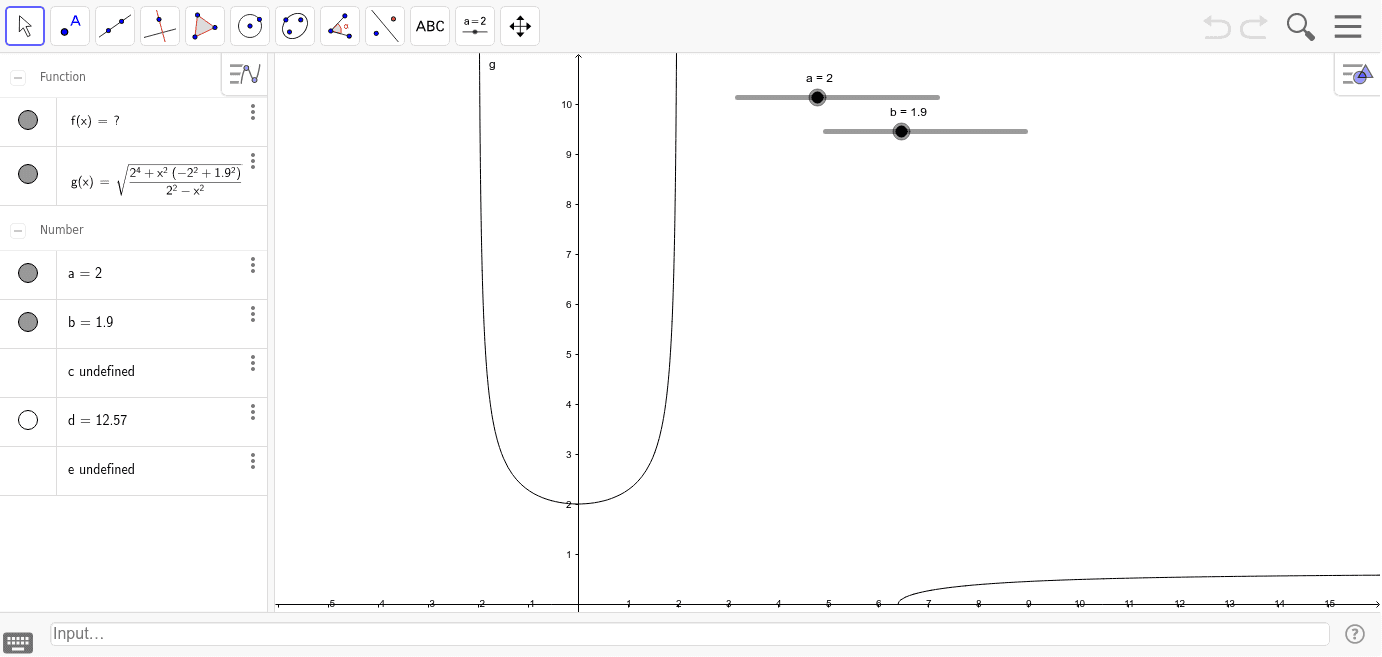
Task: Choose the Line through two points tool
Action: coord(115,26)
